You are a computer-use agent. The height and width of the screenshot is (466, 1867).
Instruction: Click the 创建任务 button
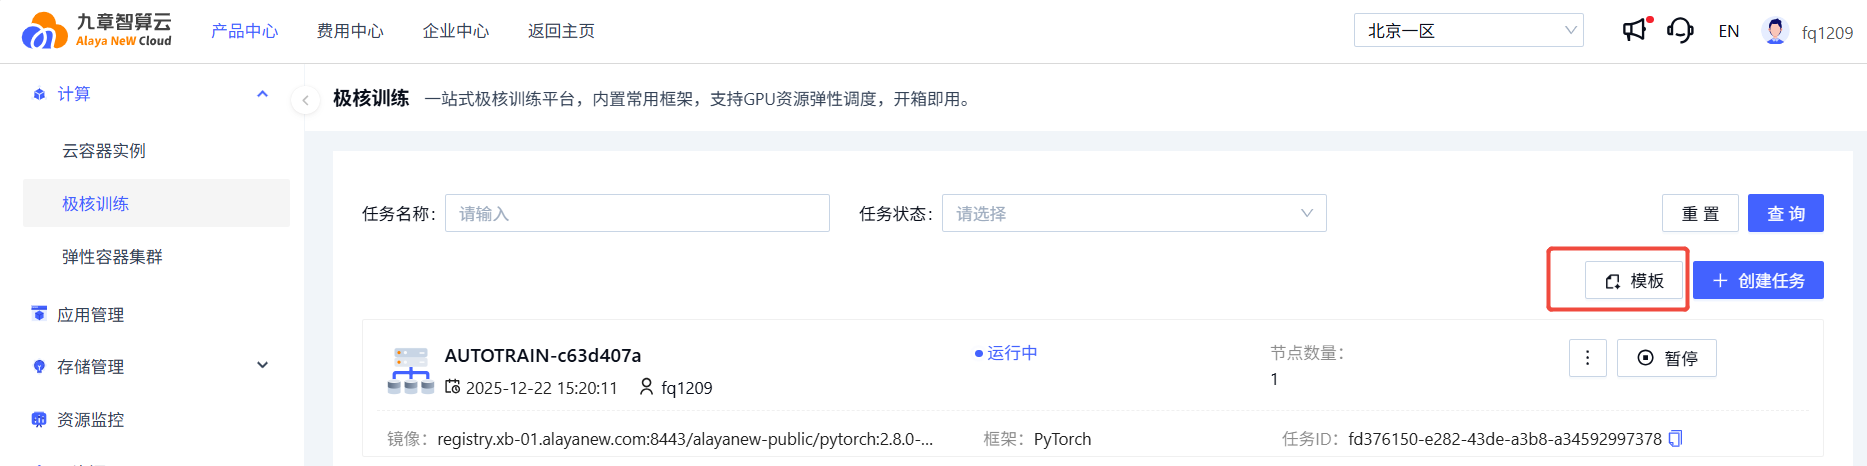(1758, 280)
